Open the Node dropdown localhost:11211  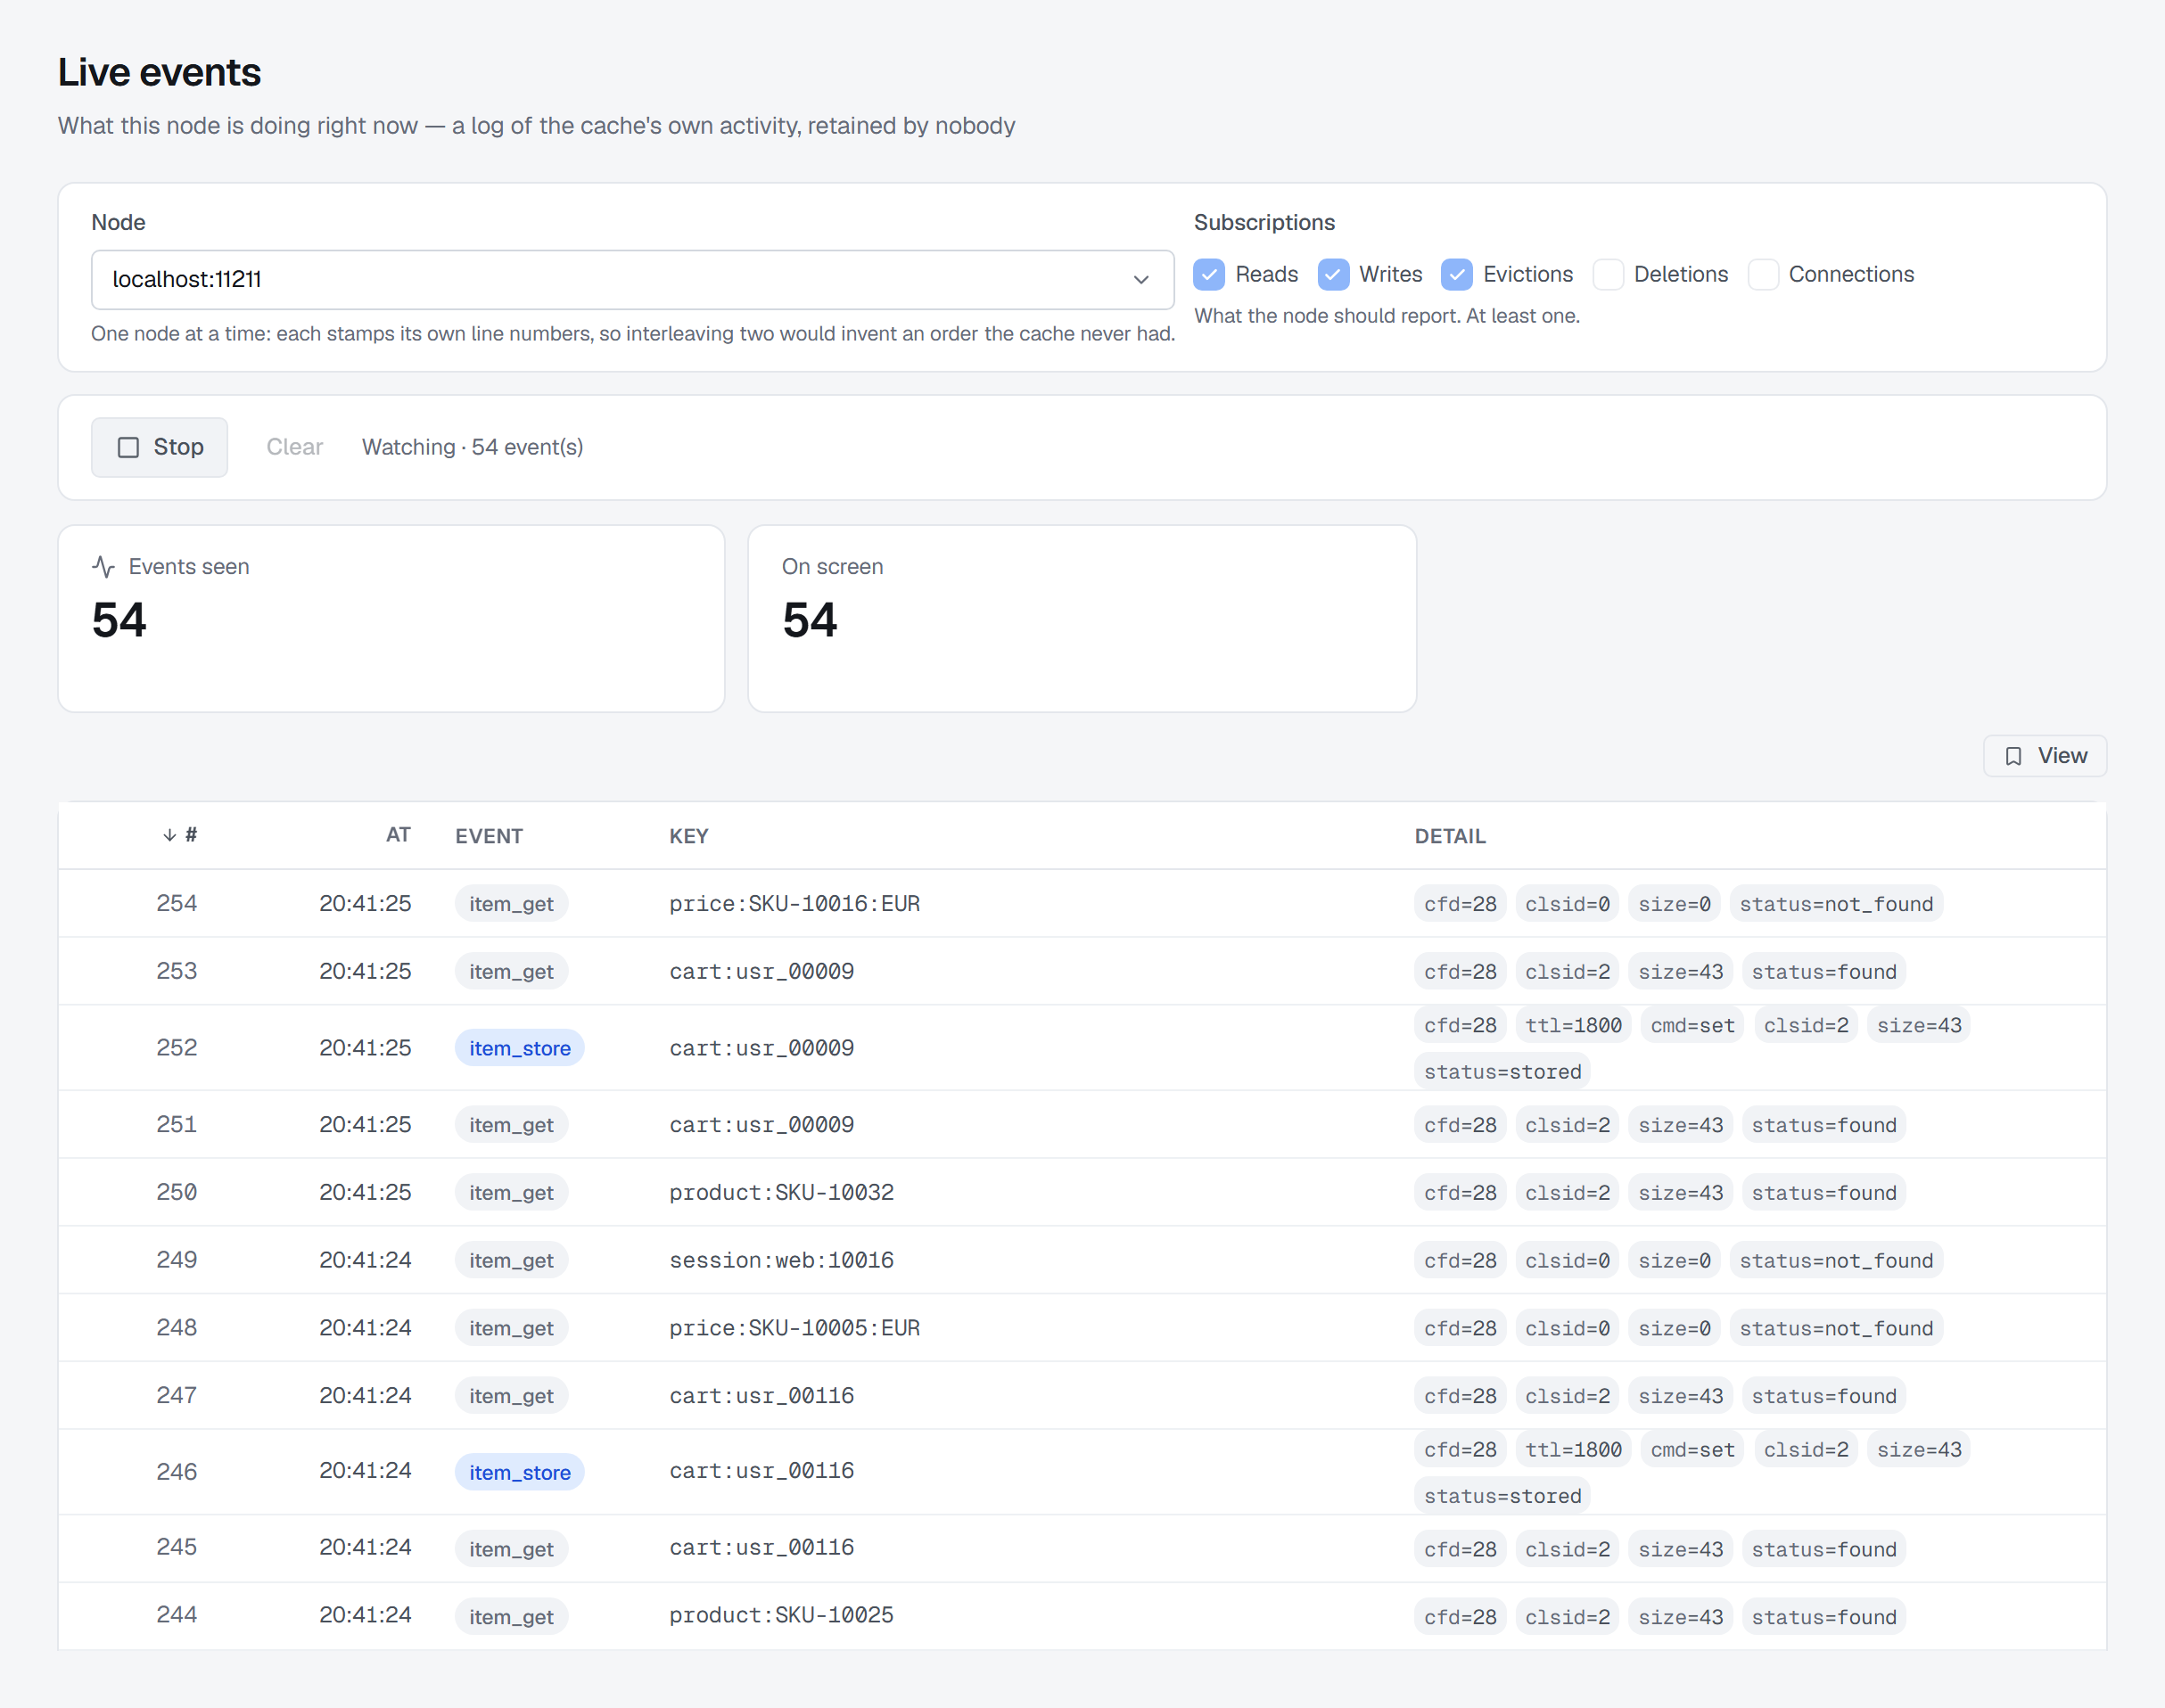tap(632, 280)
